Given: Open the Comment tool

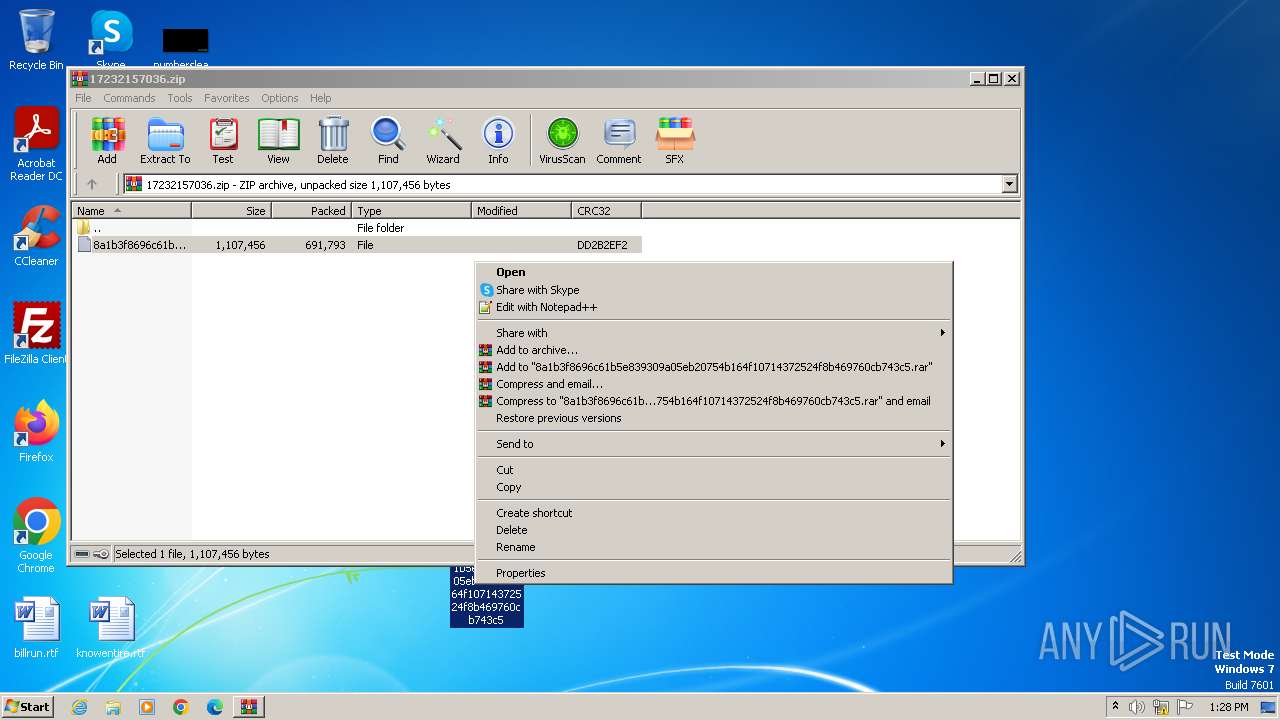Looking at the screenshot, I should coord(619,140).
